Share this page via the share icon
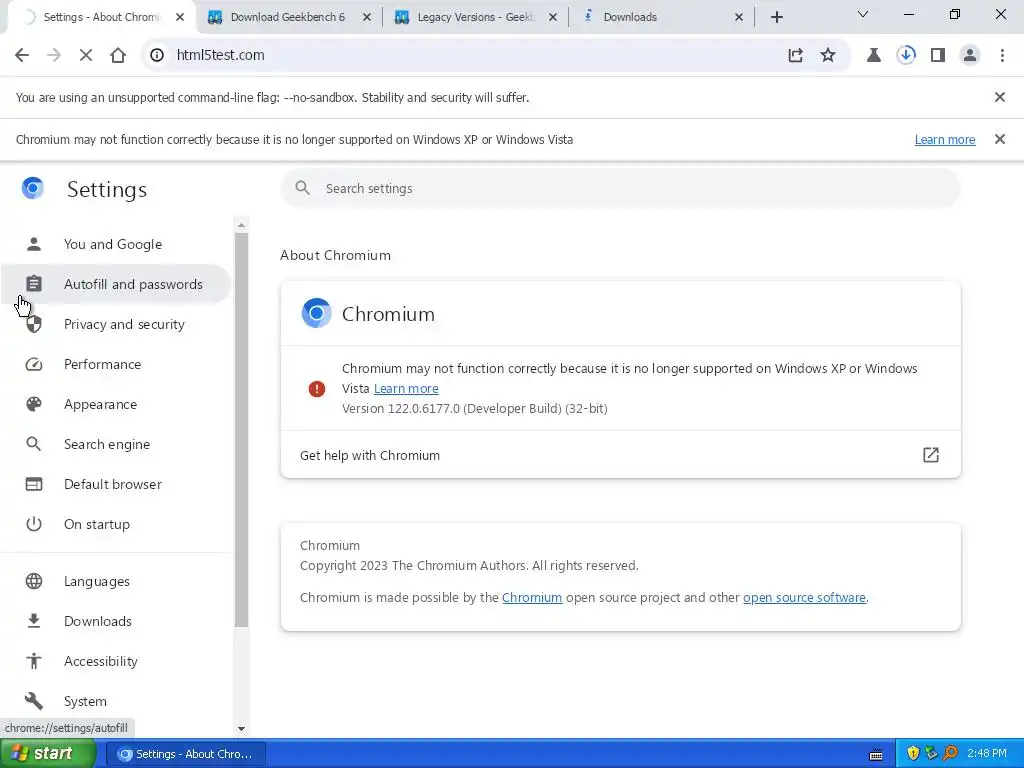The height and width of the screenshot is (768, 1024). 795,55
